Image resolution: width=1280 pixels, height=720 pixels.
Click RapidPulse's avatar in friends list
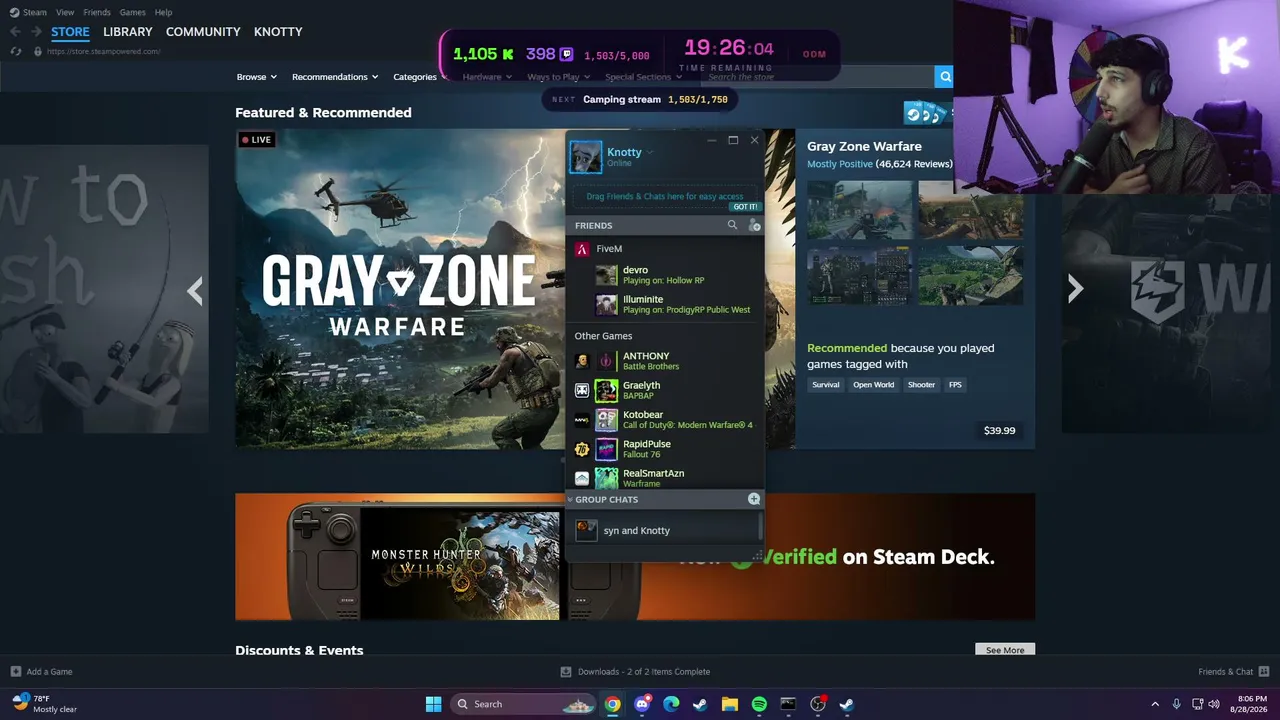pyautogui.click(x=606, y=449)
